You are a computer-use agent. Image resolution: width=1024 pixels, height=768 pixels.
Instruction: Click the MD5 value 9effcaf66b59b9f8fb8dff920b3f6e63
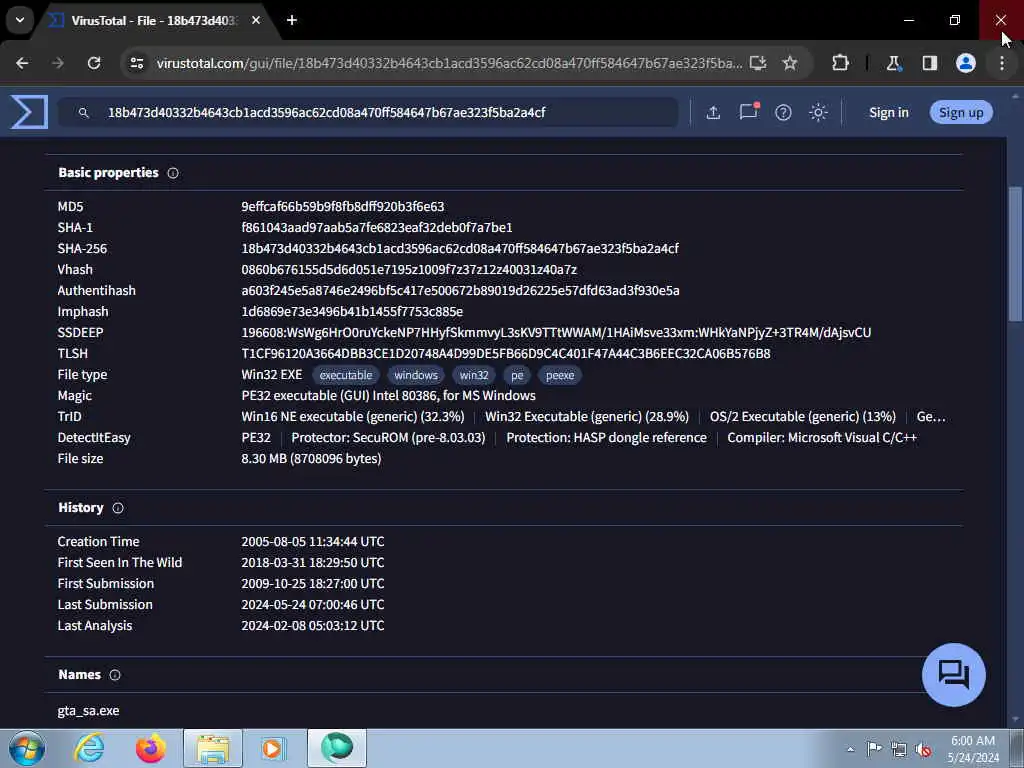click(x=343, y=206)
